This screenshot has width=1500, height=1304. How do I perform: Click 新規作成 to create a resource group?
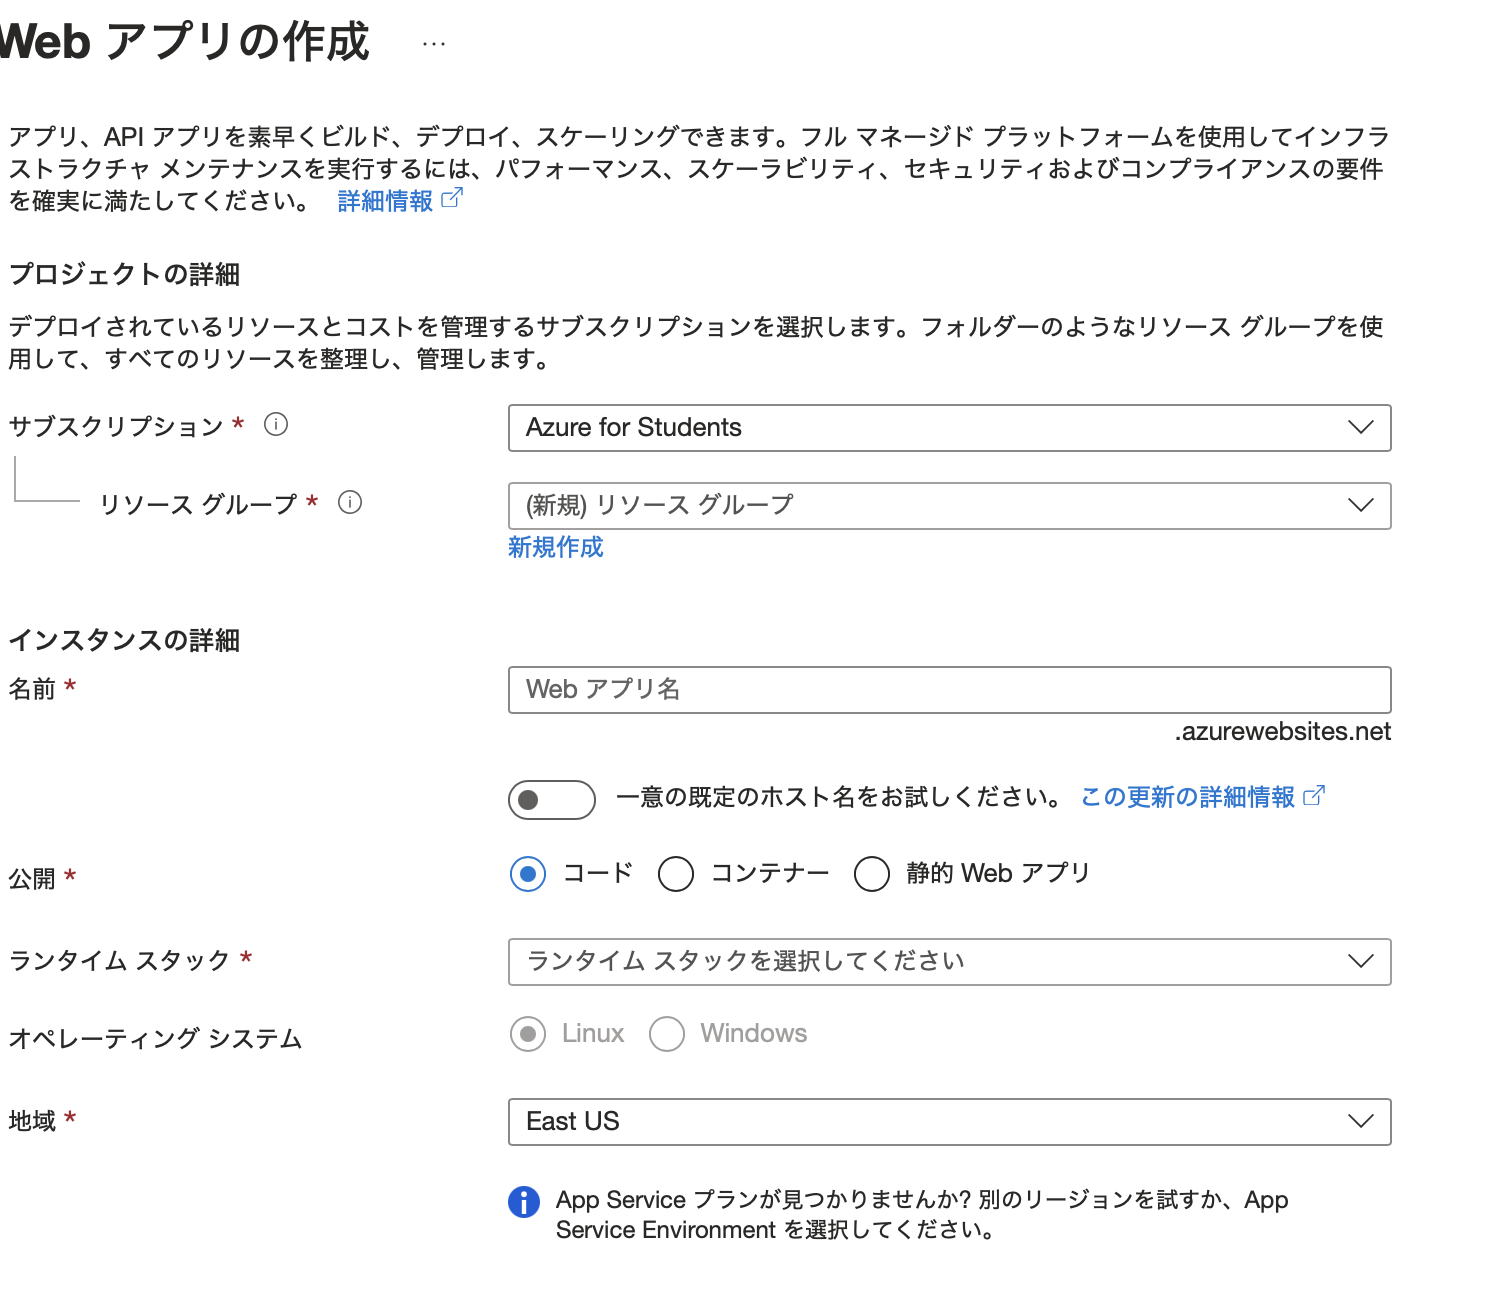pos(555,547)
